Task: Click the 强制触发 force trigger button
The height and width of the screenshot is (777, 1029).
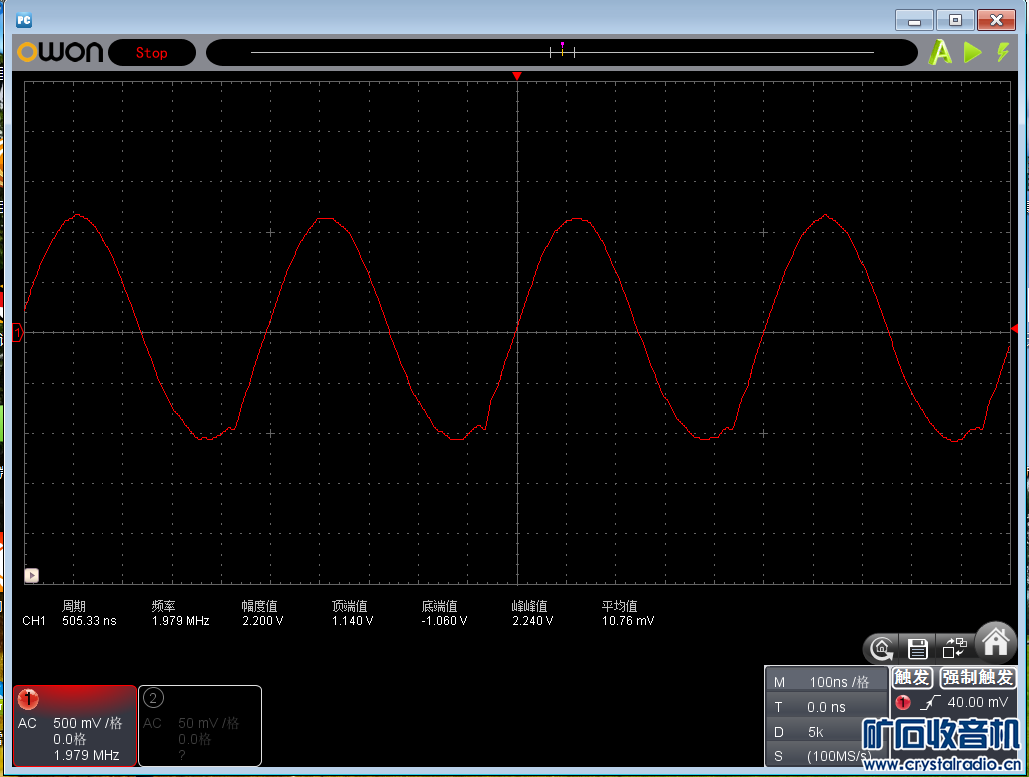Action: [978, 678]
